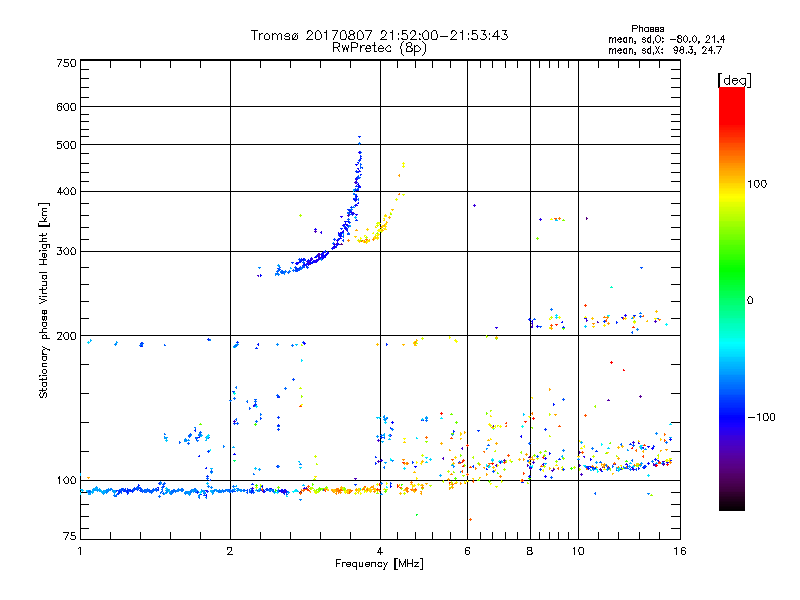Click the colorbar tick label '-100'
This screenshot has height=600, width=800.
coord(761,417)
